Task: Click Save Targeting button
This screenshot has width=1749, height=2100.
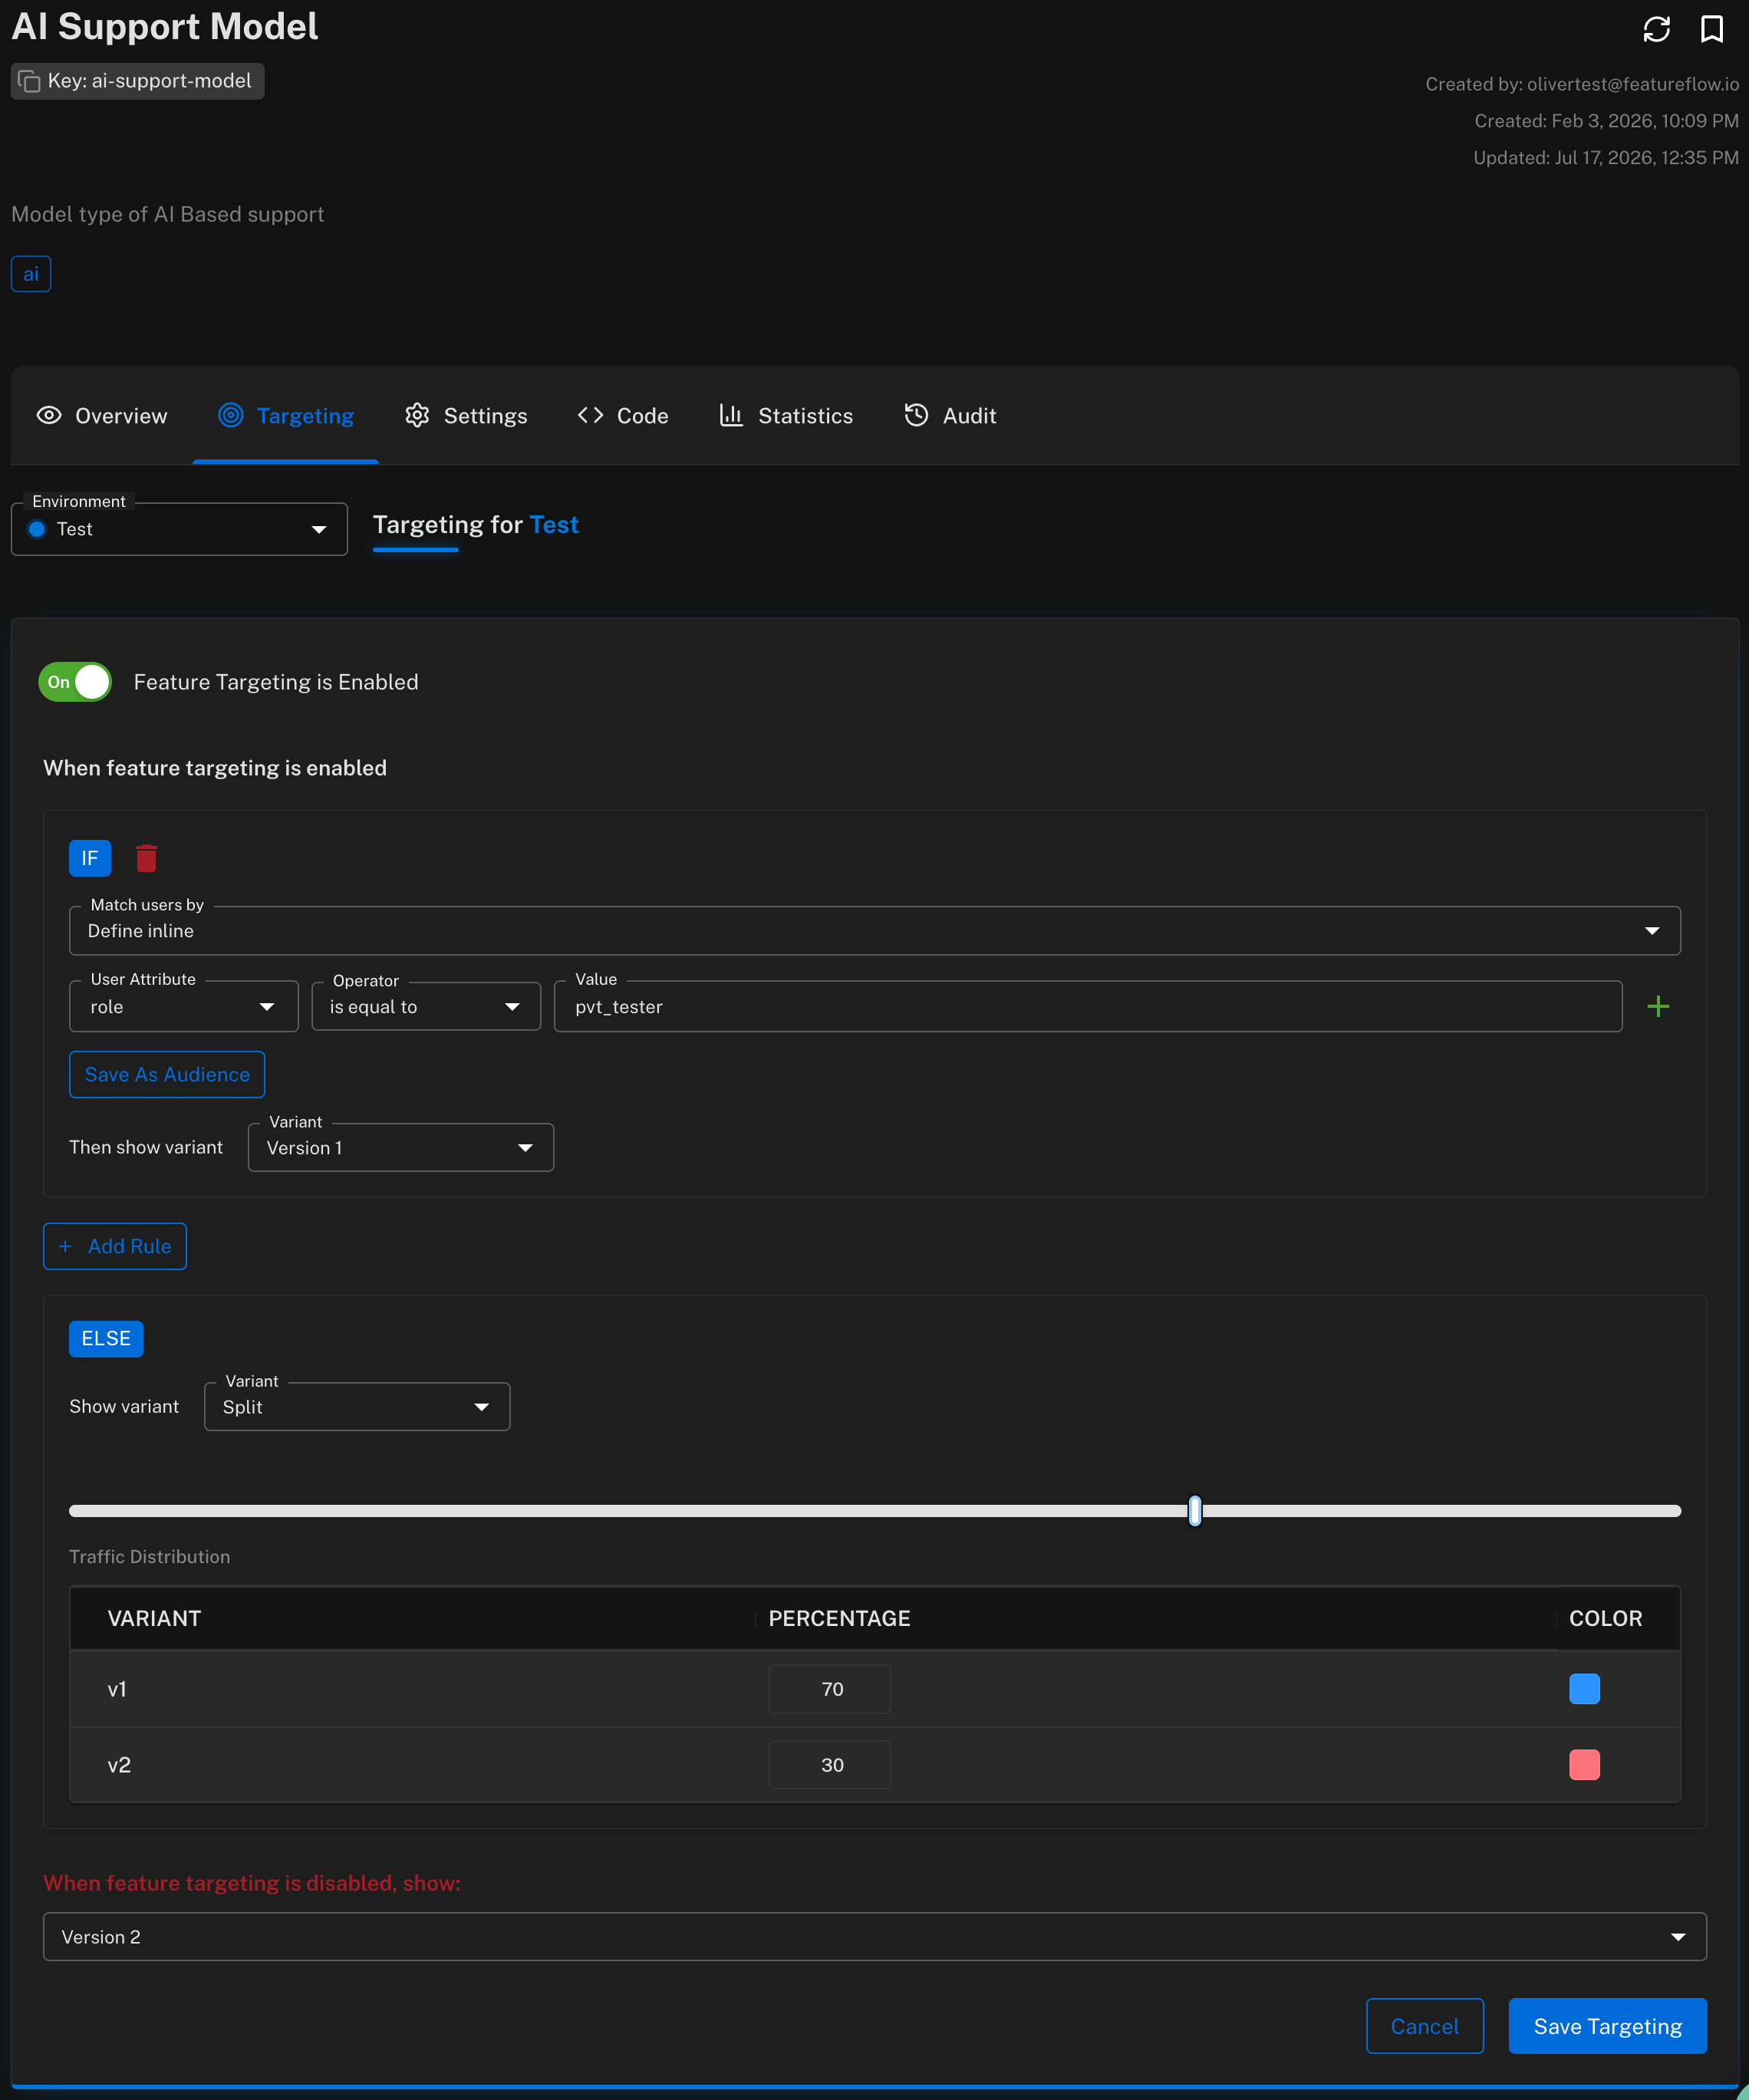Action: pyautogui.click(x=1607, y=2026)
